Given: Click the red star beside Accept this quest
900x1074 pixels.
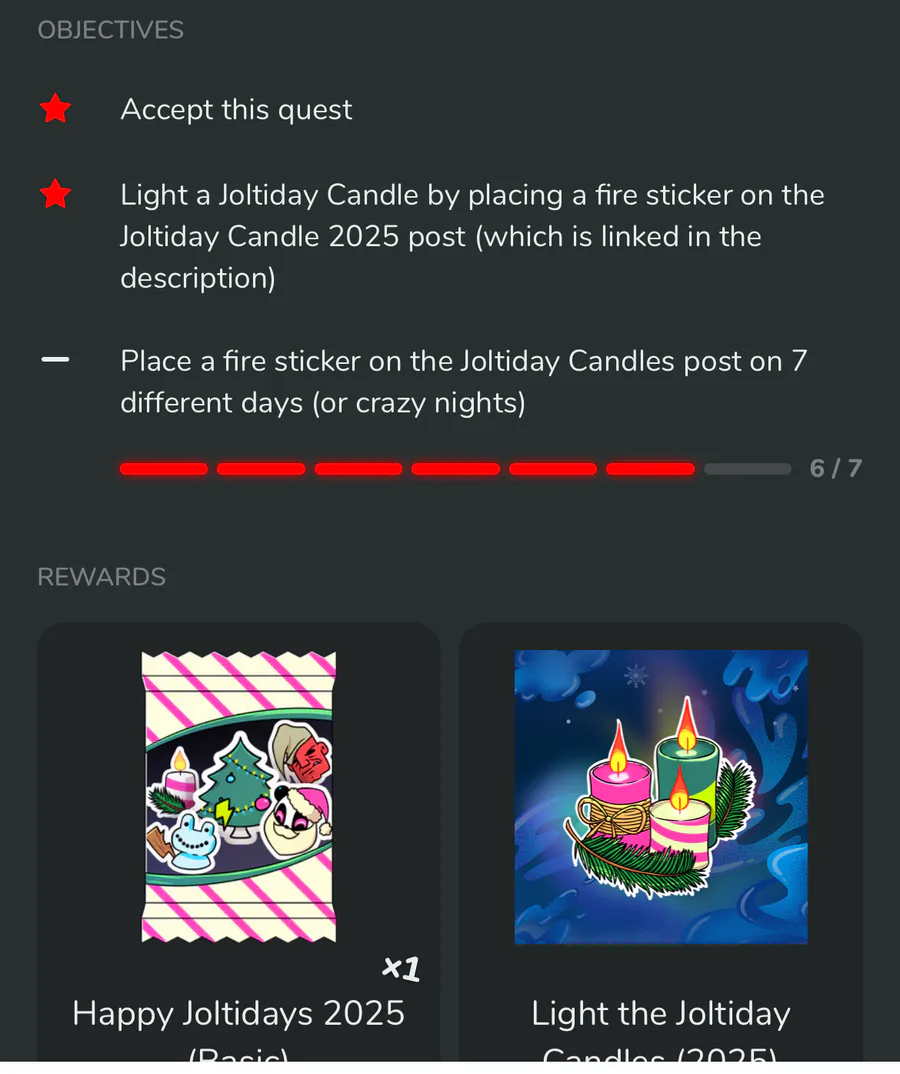Looking at the screenshot, I should click(x=55, y=109).
